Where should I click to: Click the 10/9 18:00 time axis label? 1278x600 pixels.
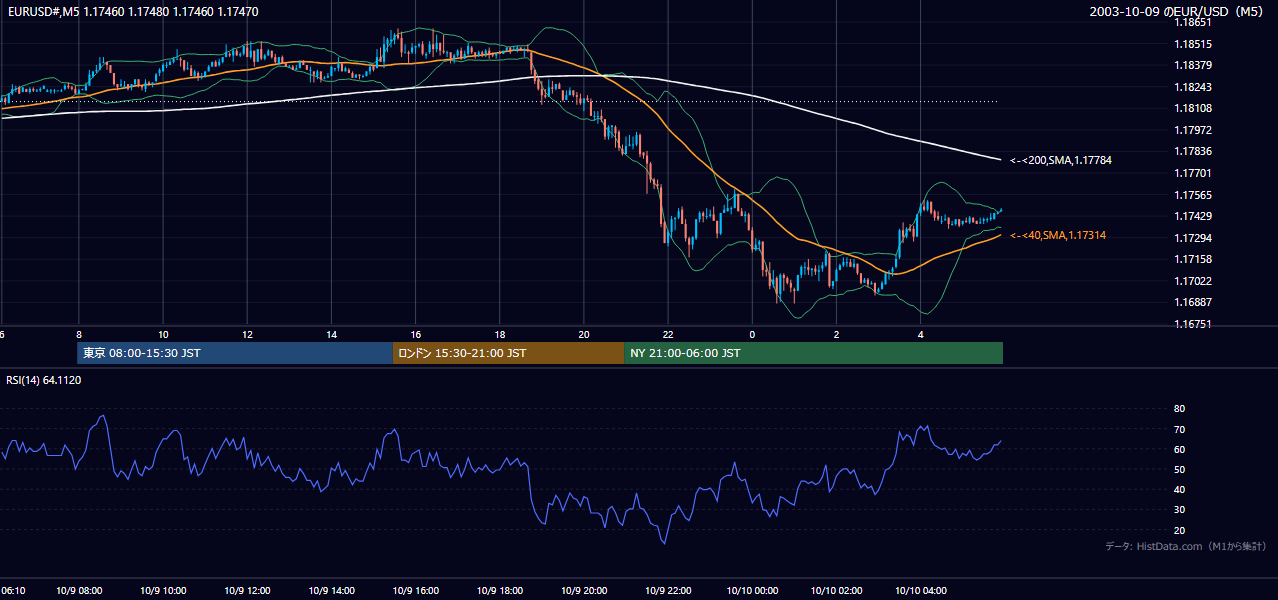tap(500, 590)
